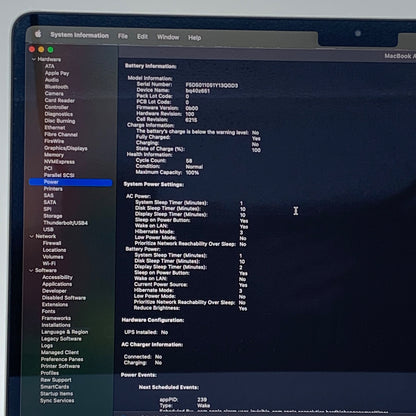This screenshot has height=416, width=416.
Task: Open the Apple menu icon
Action: pos(38,34)
